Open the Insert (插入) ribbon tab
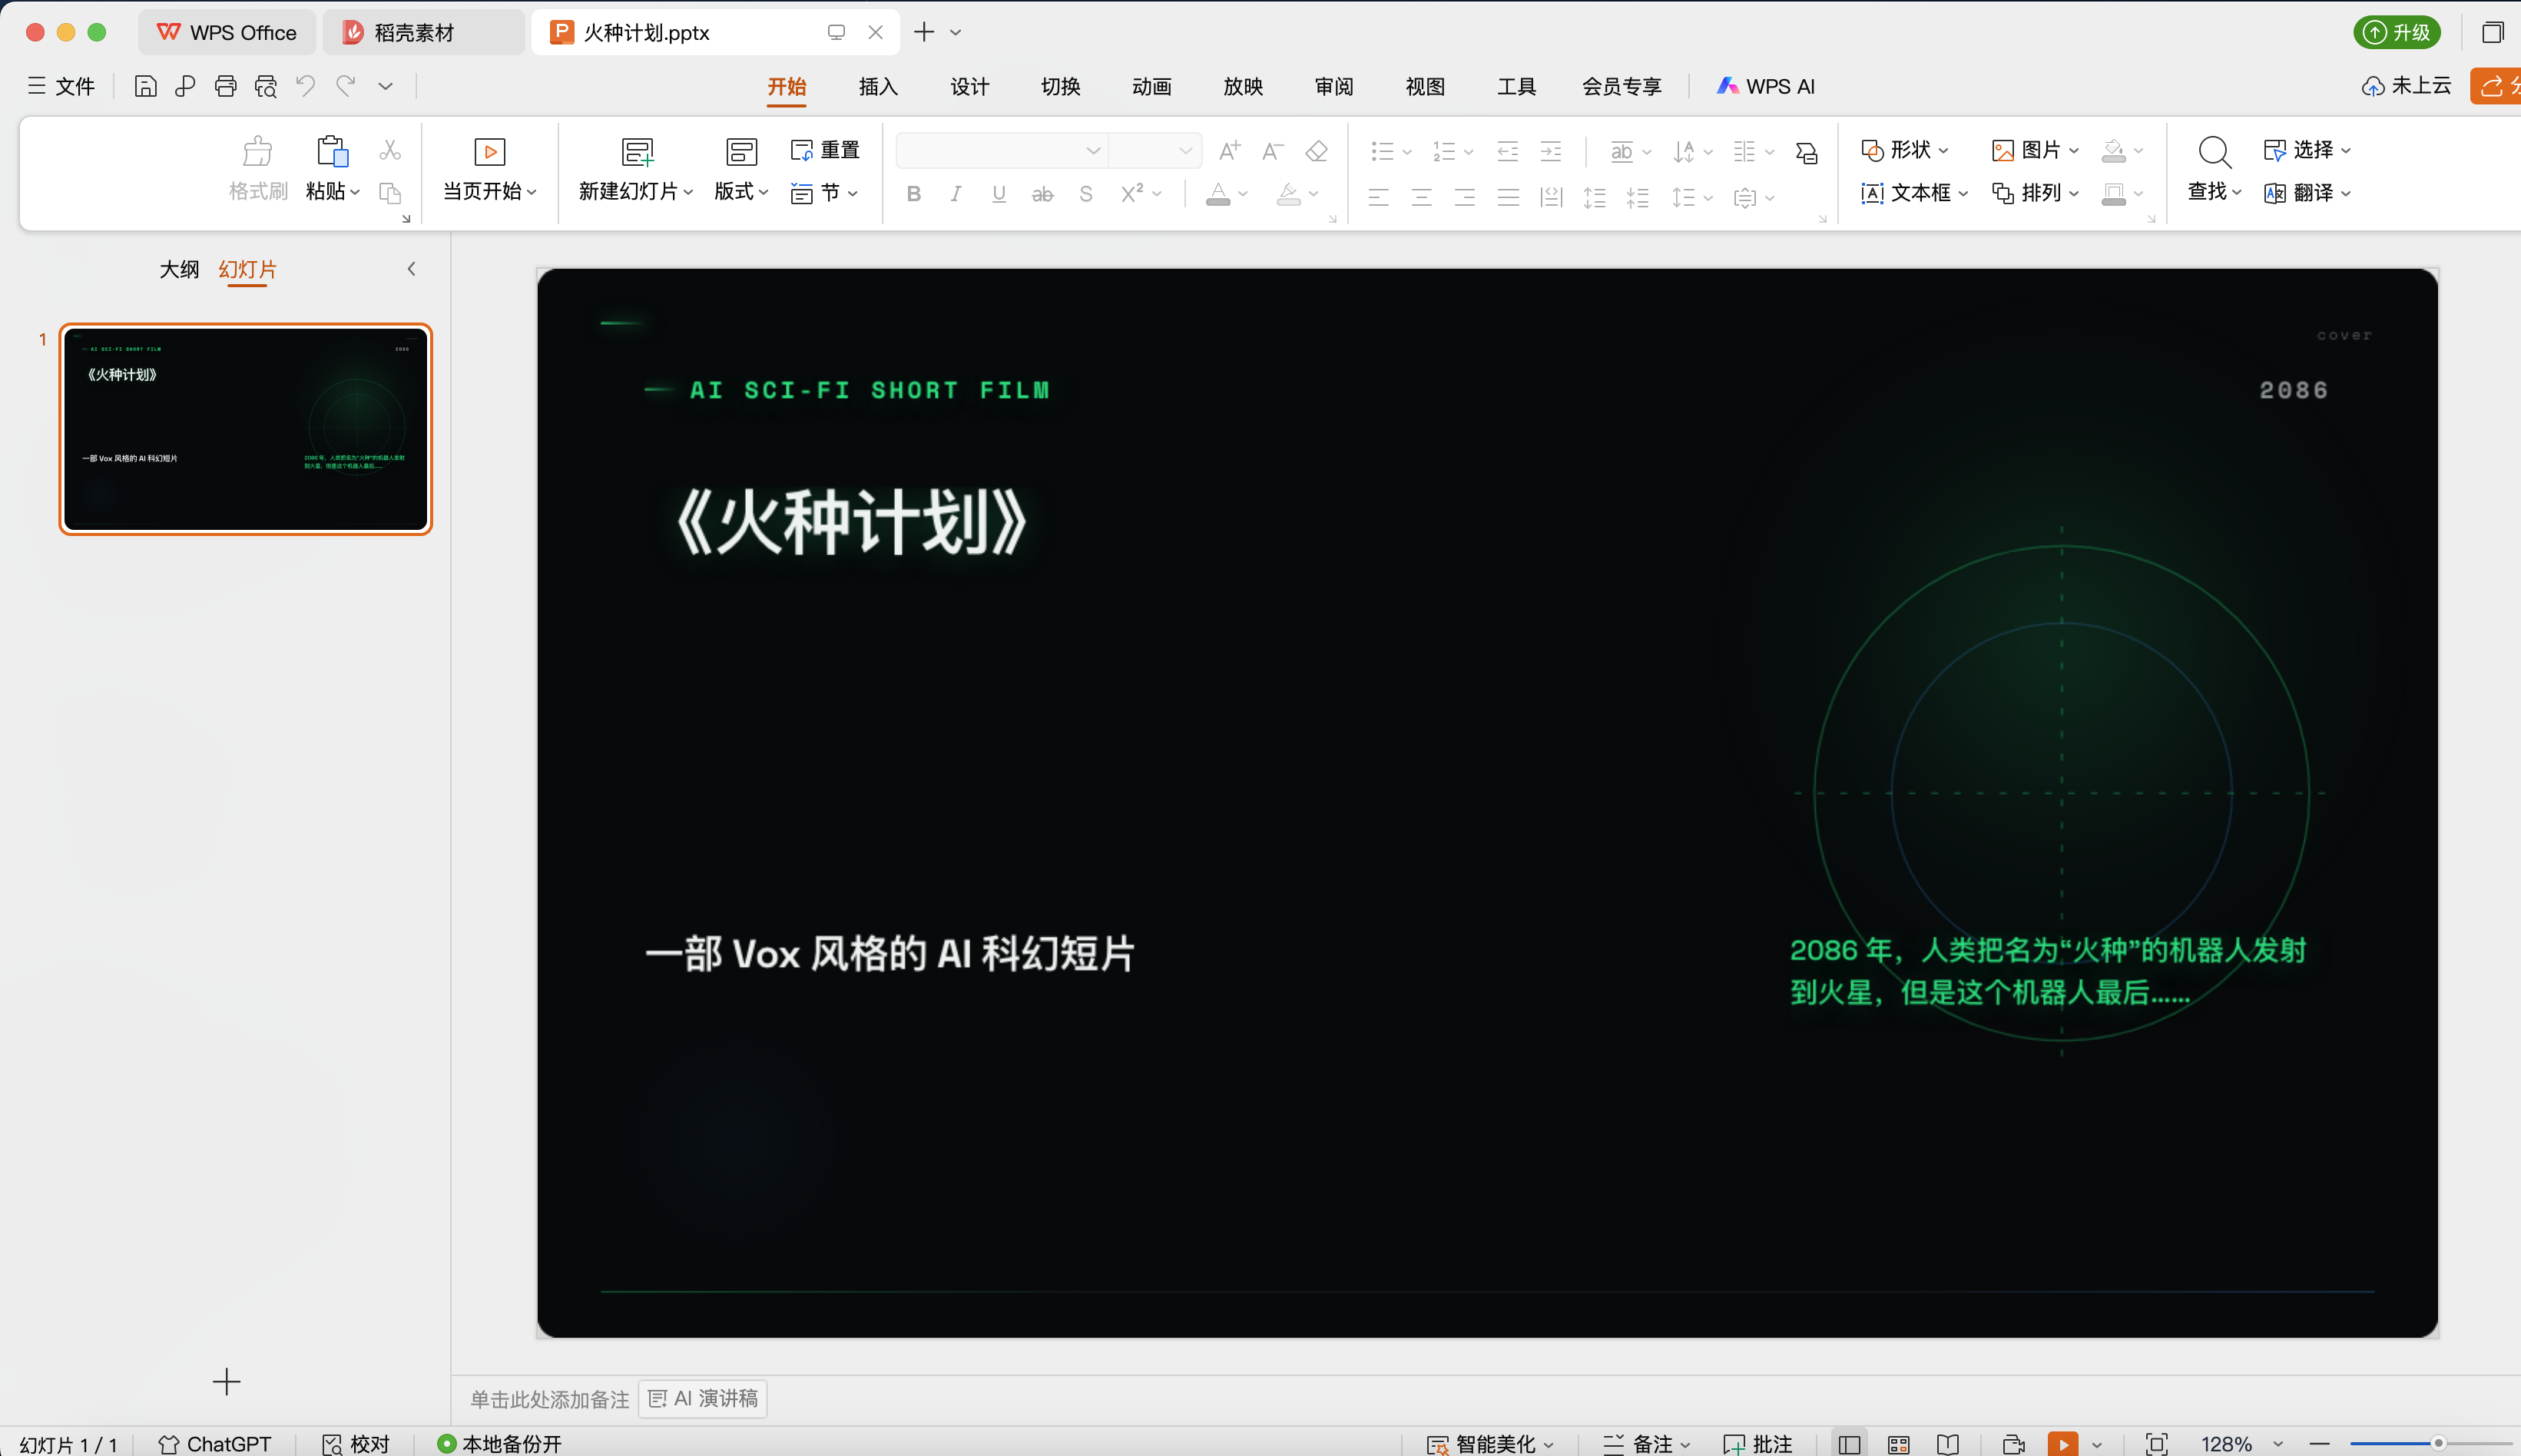2521x1456 pixels. 878,87
